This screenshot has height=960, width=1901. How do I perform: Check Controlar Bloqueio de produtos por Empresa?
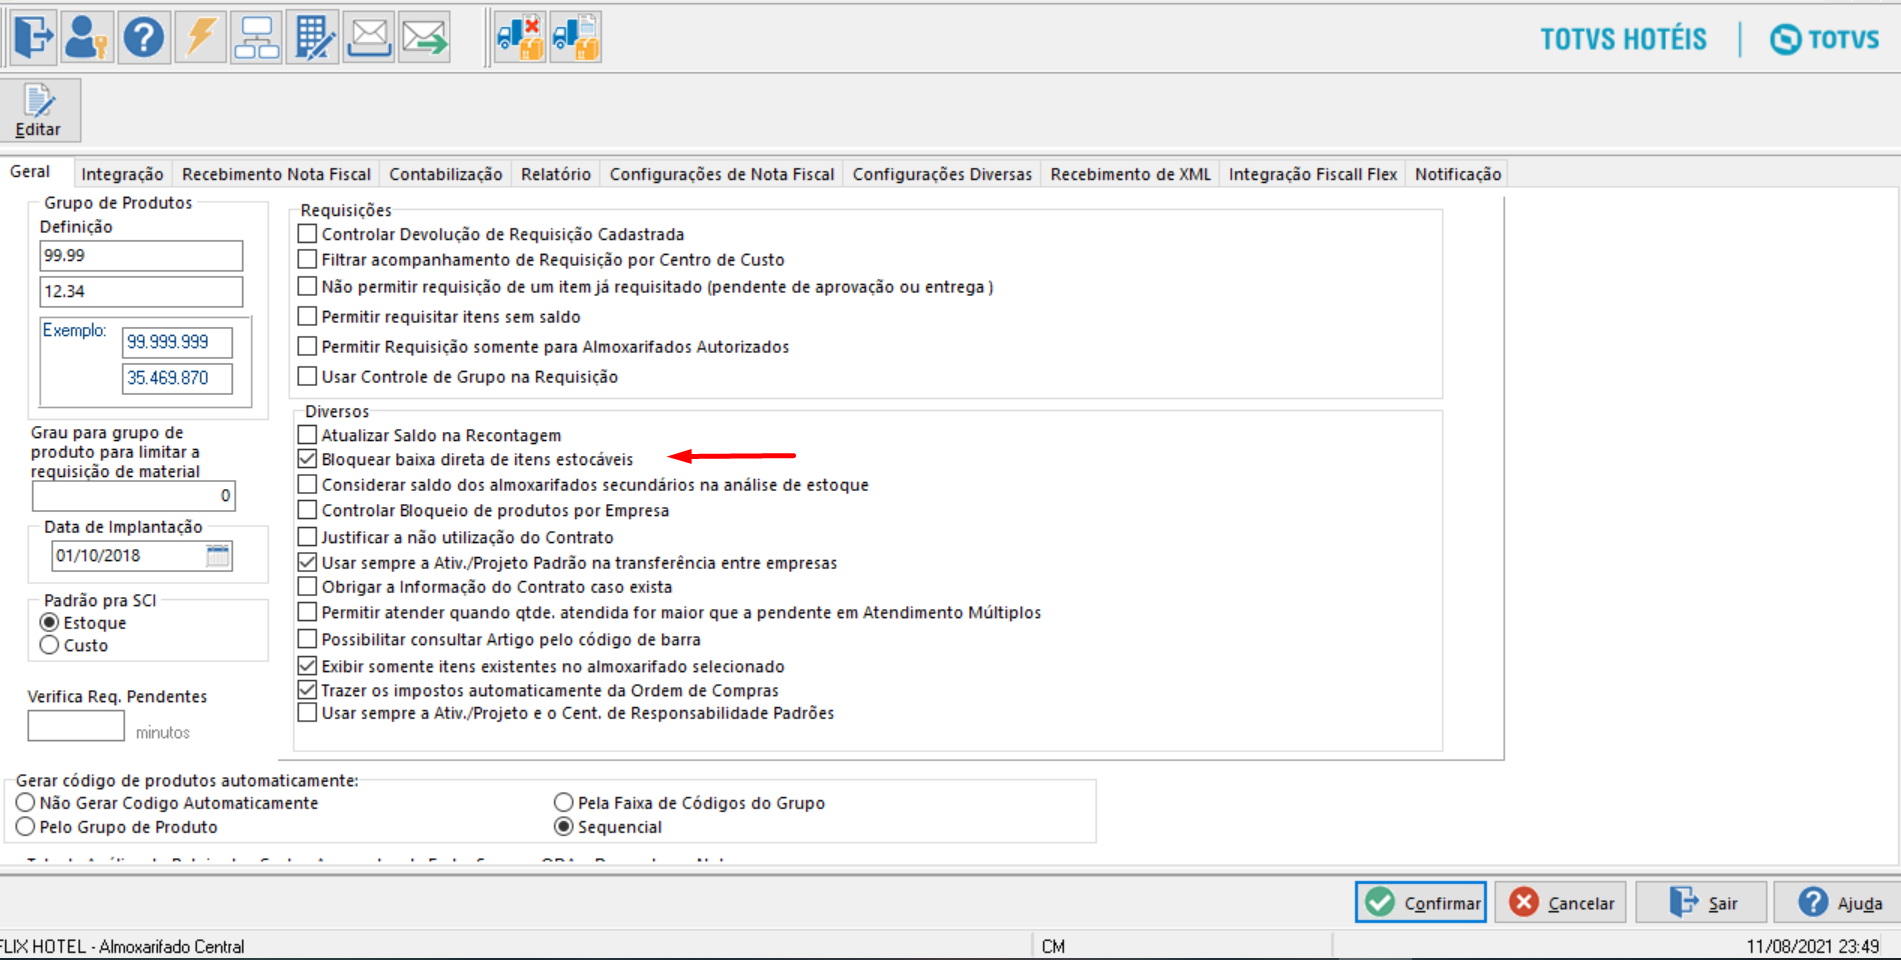pyautogui.click(x=308, y=510)
